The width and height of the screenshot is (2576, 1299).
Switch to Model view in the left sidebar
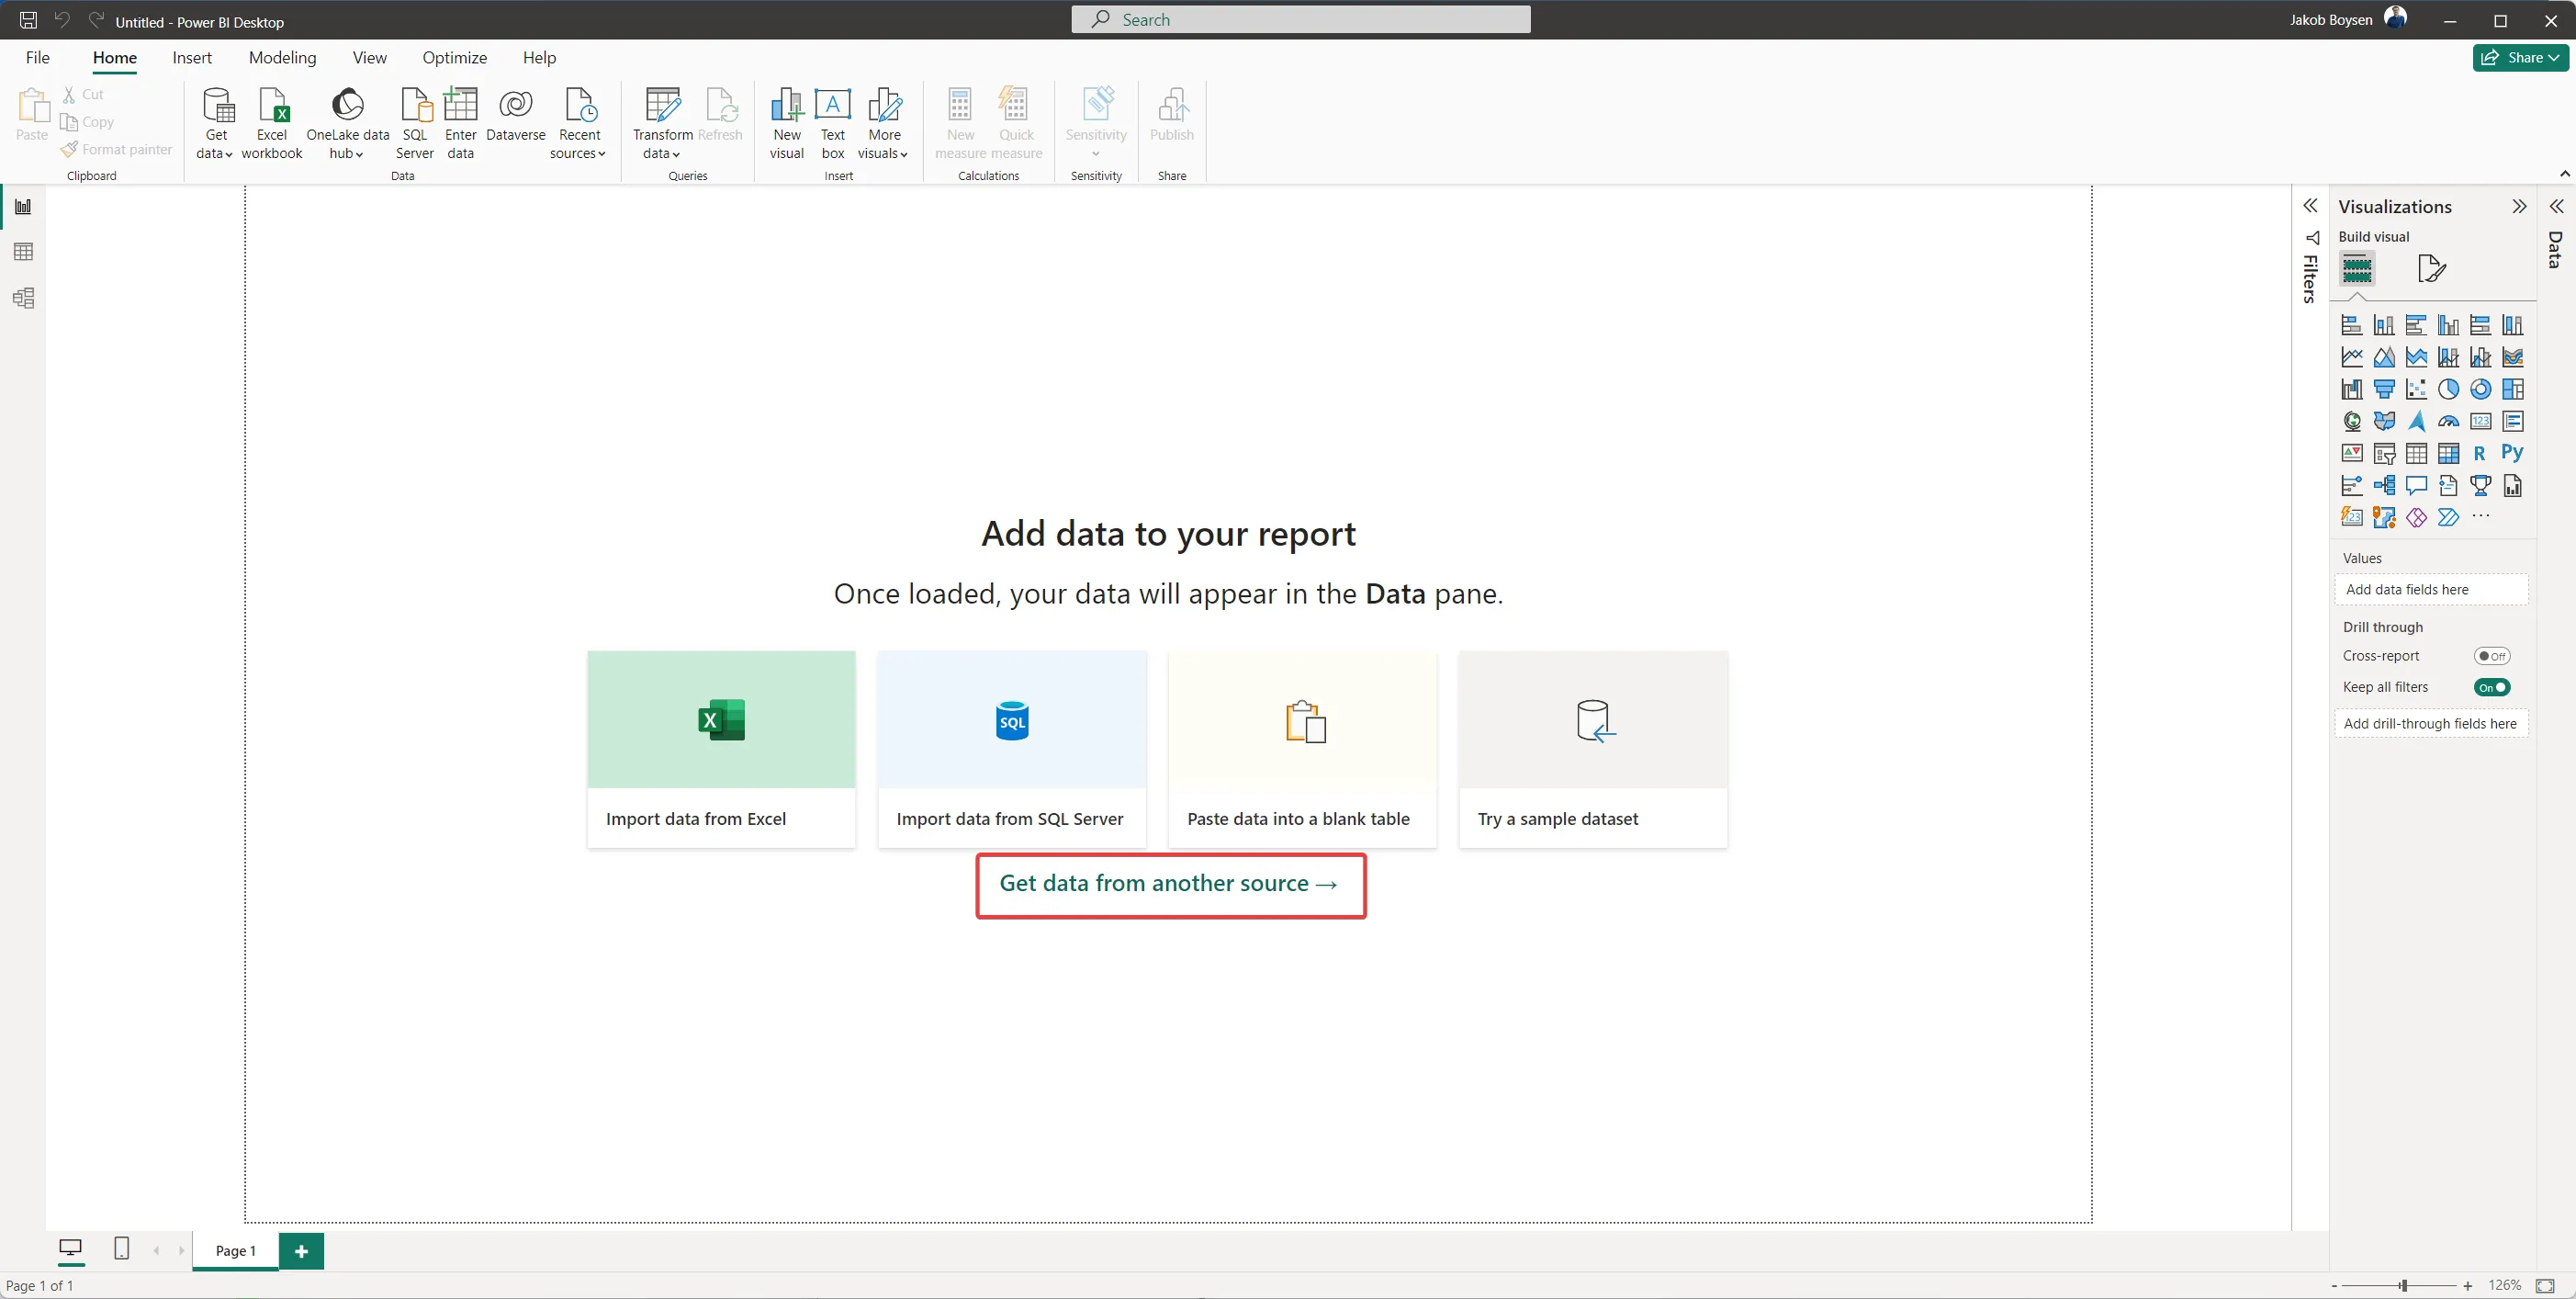pyautogui.click(x=23, y=297)
